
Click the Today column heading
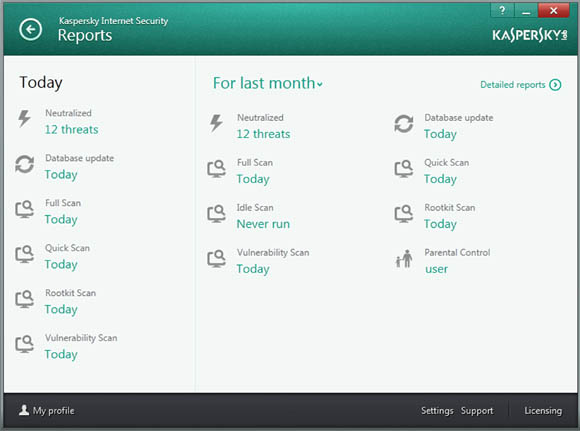[41, 83]
